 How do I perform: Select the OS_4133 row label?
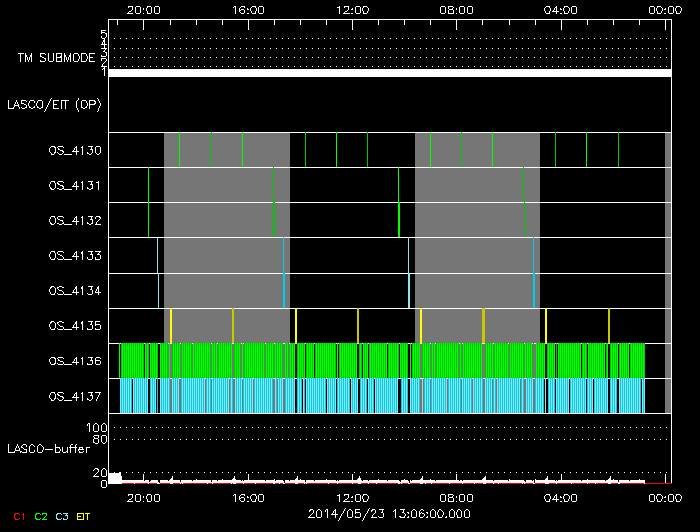pyautogui.click(x=74, y=256)
